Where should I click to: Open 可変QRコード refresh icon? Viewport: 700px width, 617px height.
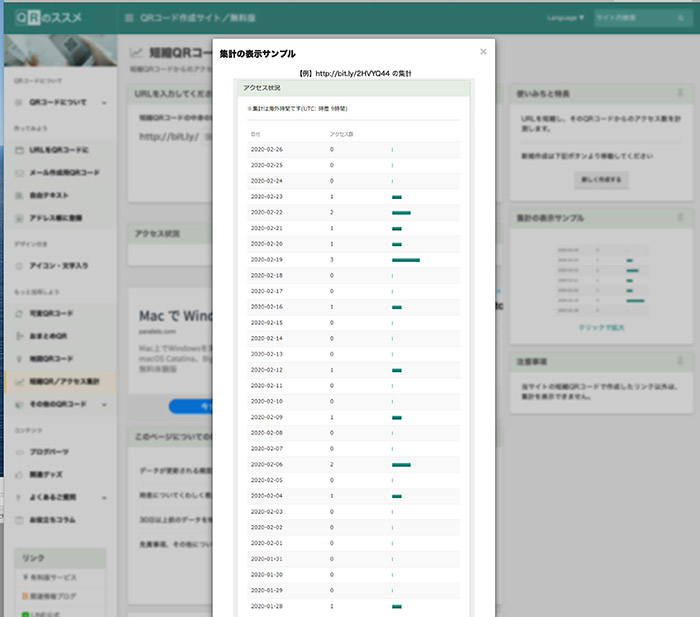tap(19, 314)
